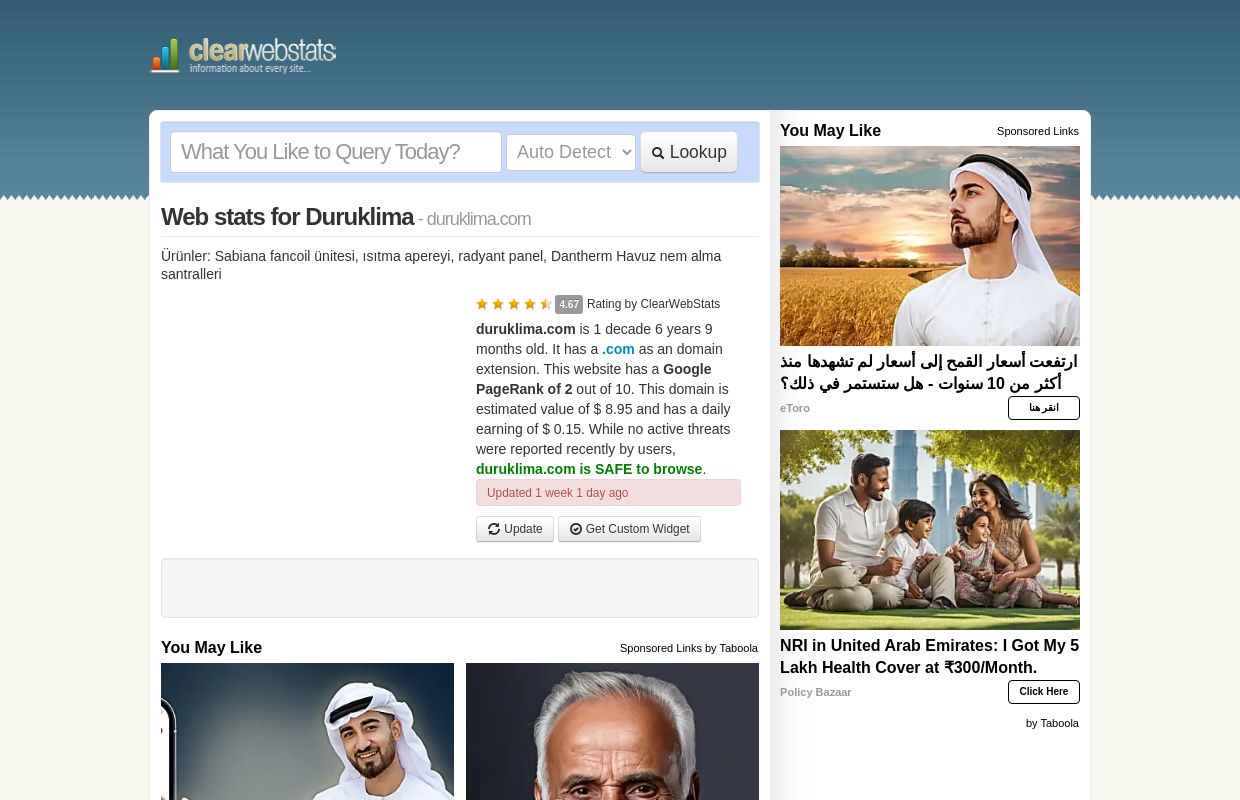Click the checkmark icon on Get Custom Widget

click(576, 529)
